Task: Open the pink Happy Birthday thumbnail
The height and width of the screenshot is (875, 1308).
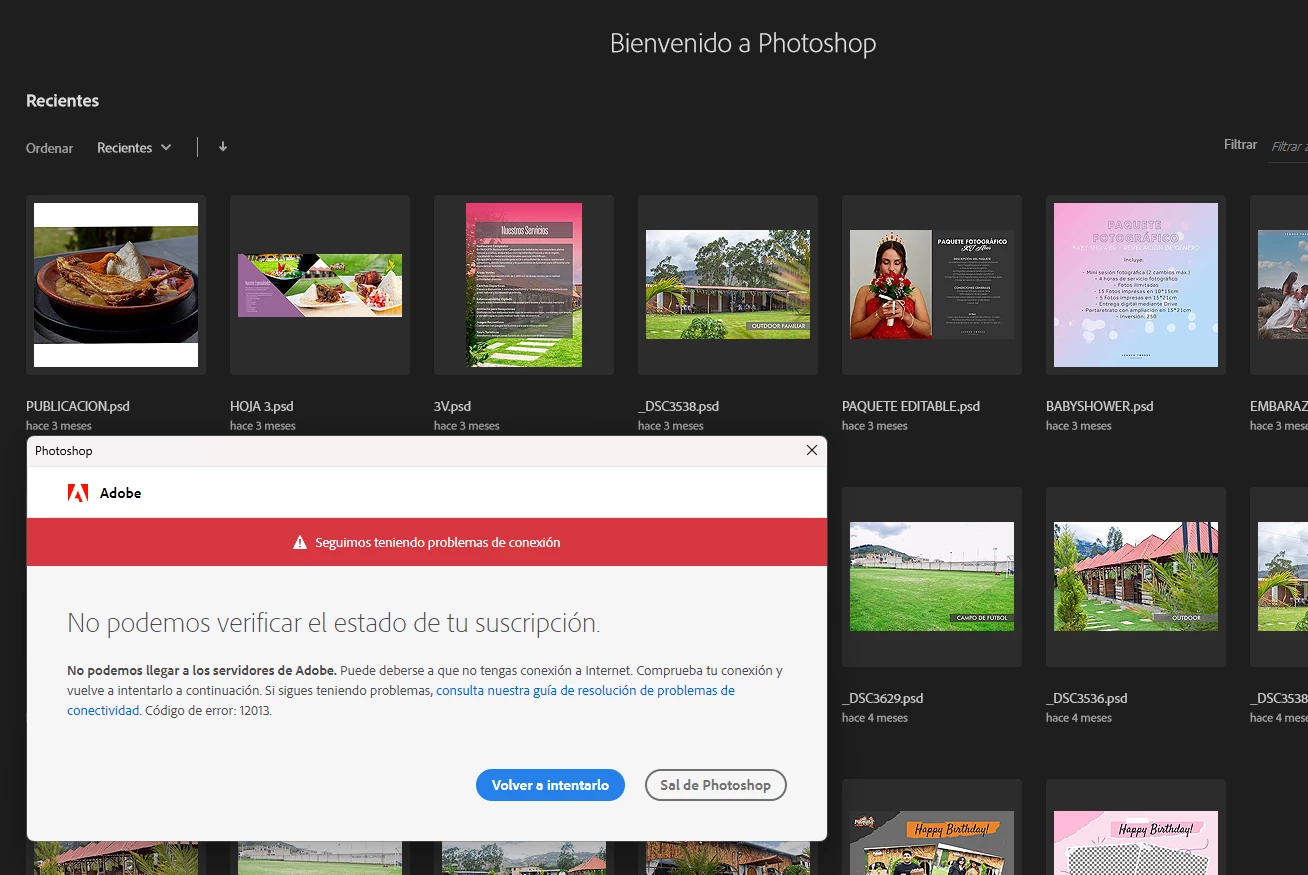Action: 1136,827
